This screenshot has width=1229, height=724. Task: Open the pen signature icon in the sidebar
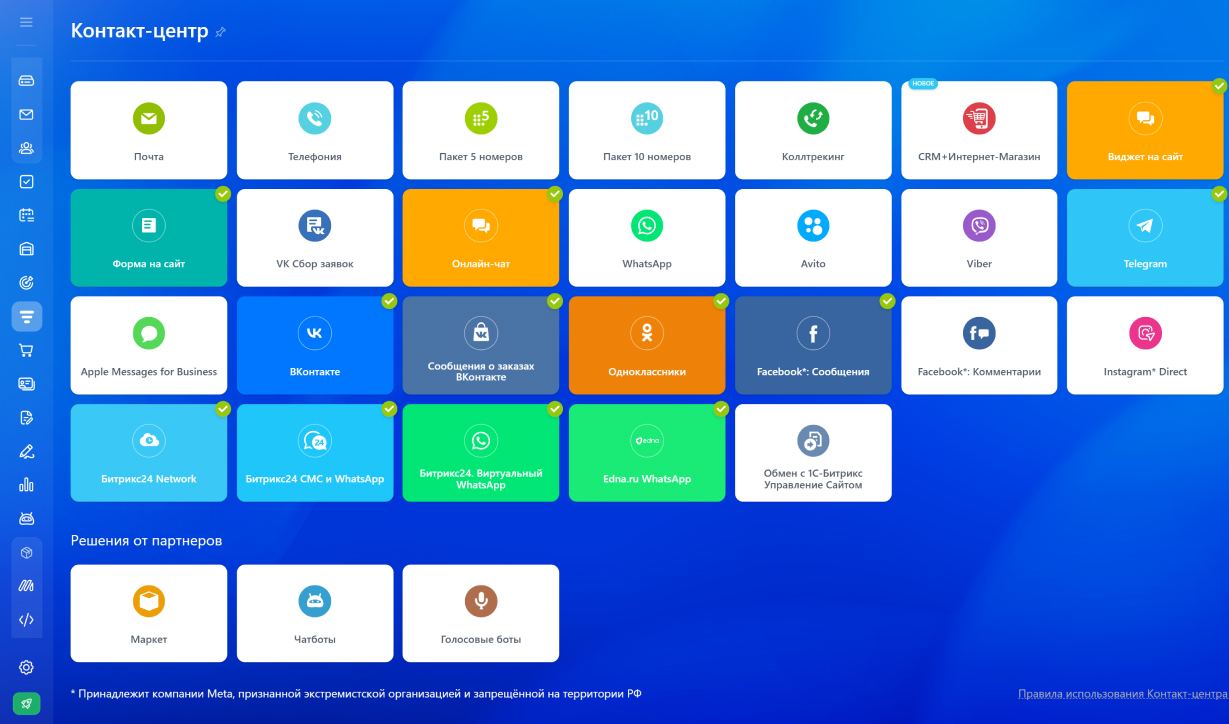pos(26,451)
